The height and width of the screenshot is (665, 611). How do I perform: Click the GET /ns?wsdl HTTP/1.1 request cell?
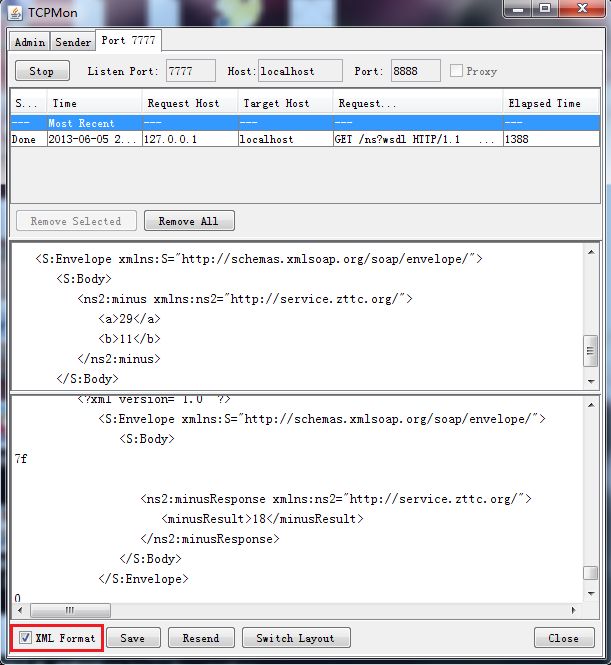pyautogui.click(x=418, y=139)
